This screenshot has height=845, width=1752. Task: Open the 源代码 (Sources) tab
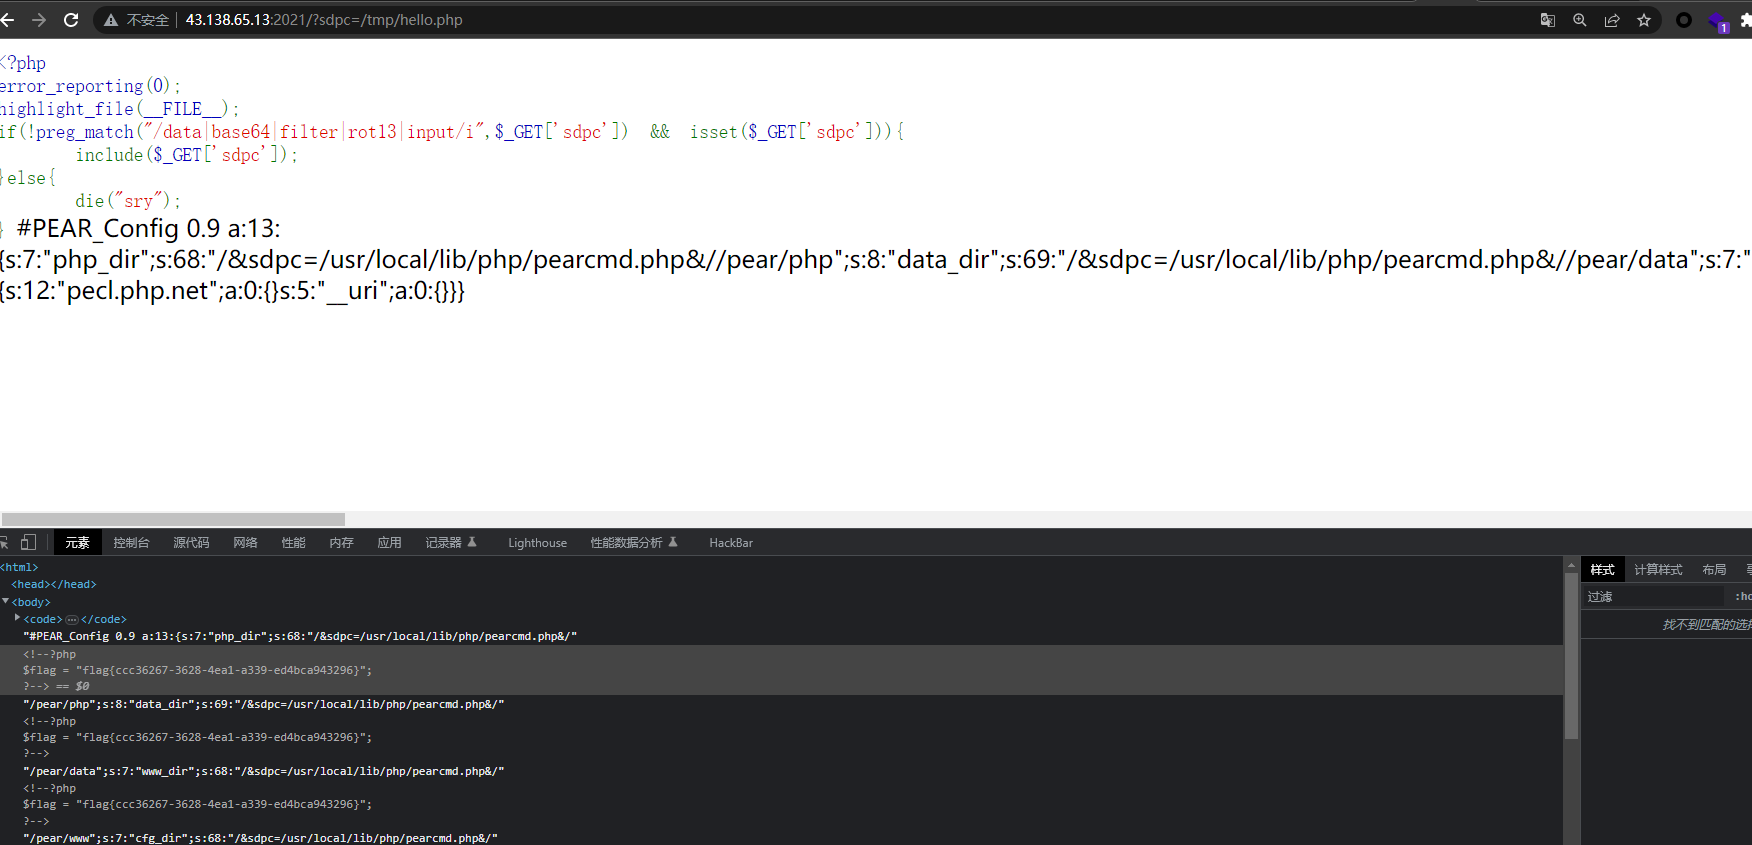191,542
